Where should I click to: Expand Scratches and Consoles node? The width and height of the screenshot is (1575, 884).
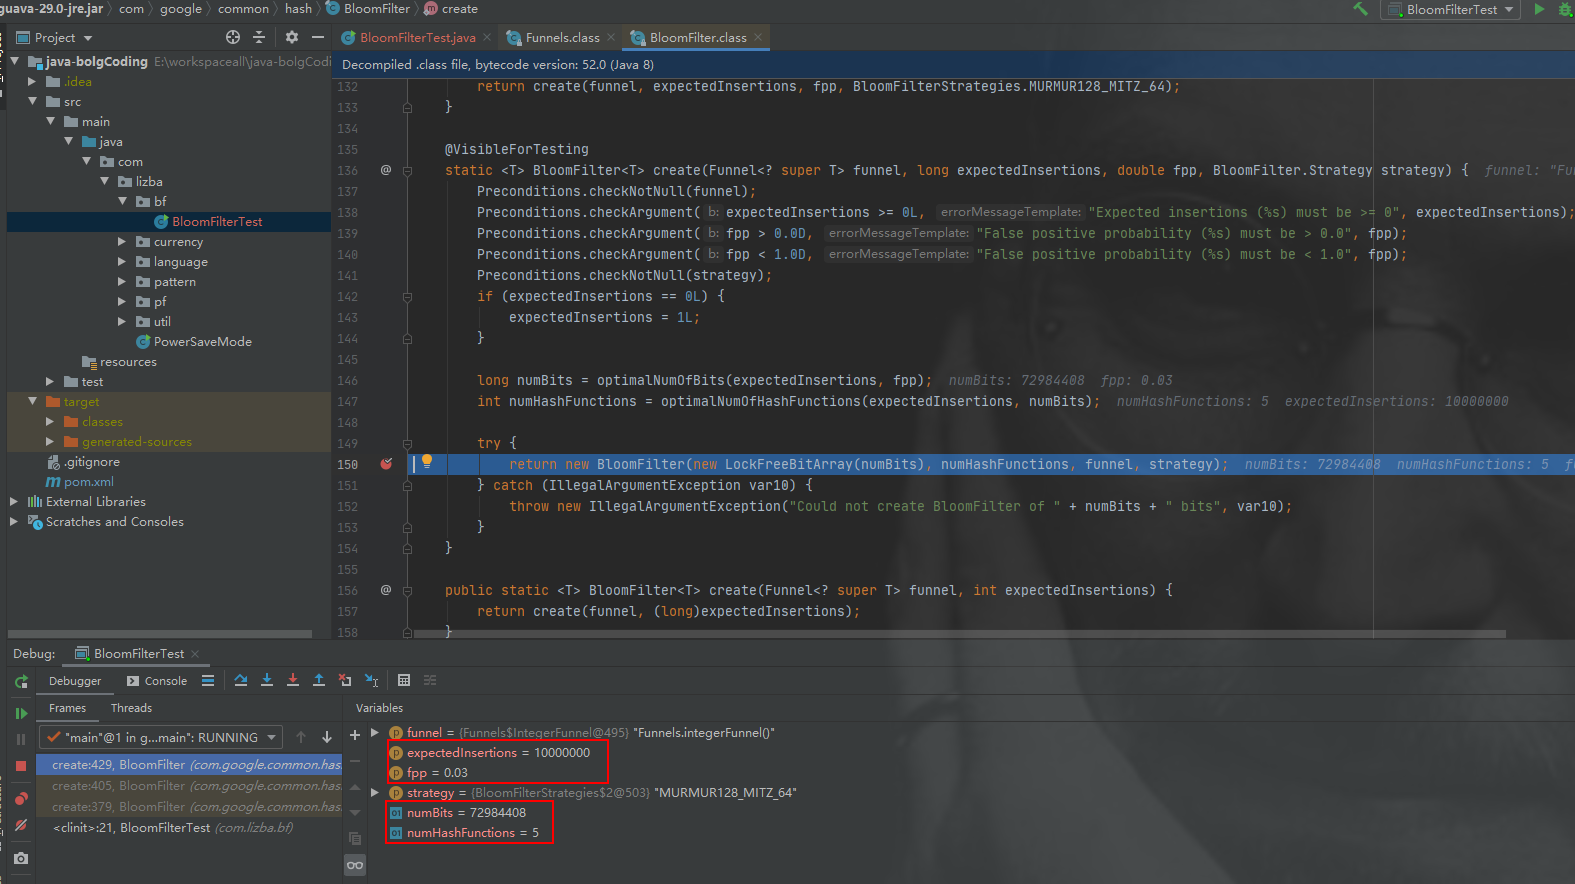pyautogui.click(x=14, y=522)
